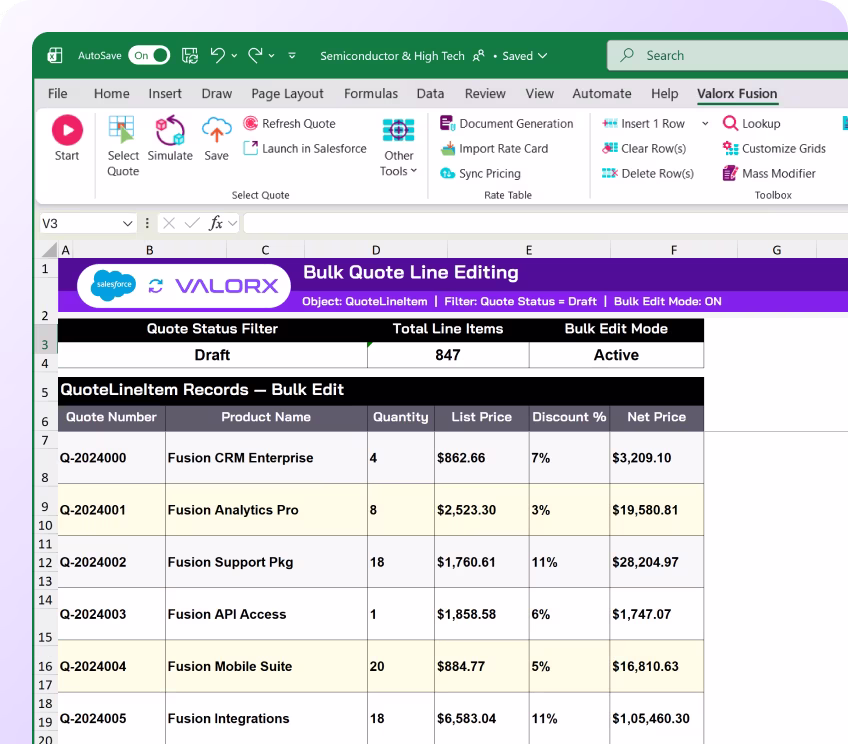Click net price $1,05,460.30 cell
848x744 pixels.
(x=657, y=718)
